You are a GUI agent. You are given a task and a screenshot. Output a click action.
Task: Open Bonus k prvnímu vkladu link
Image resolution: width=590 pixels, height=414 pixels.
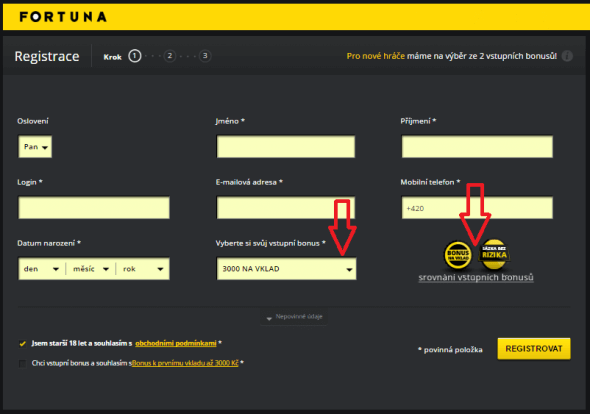coord(185,363)
